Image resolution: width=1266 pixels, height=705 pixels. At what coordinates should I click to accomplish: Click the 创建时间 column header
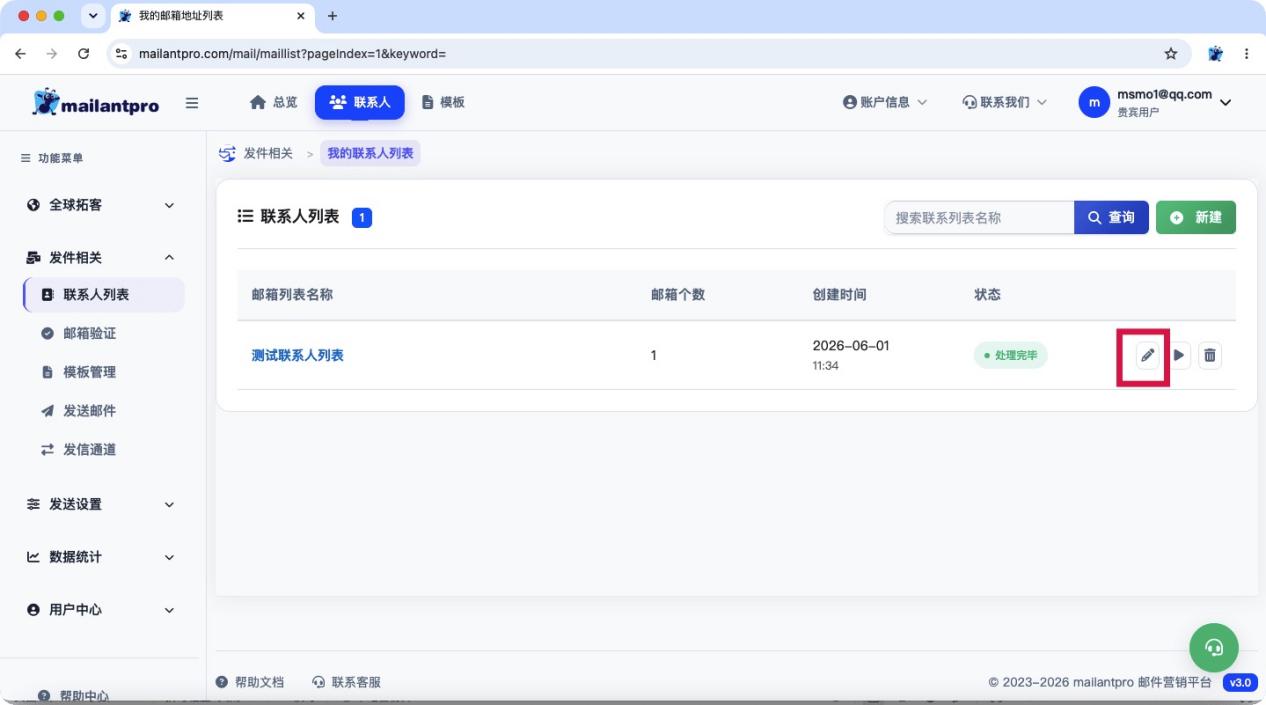pyautogui.click(x=840, y=295)
